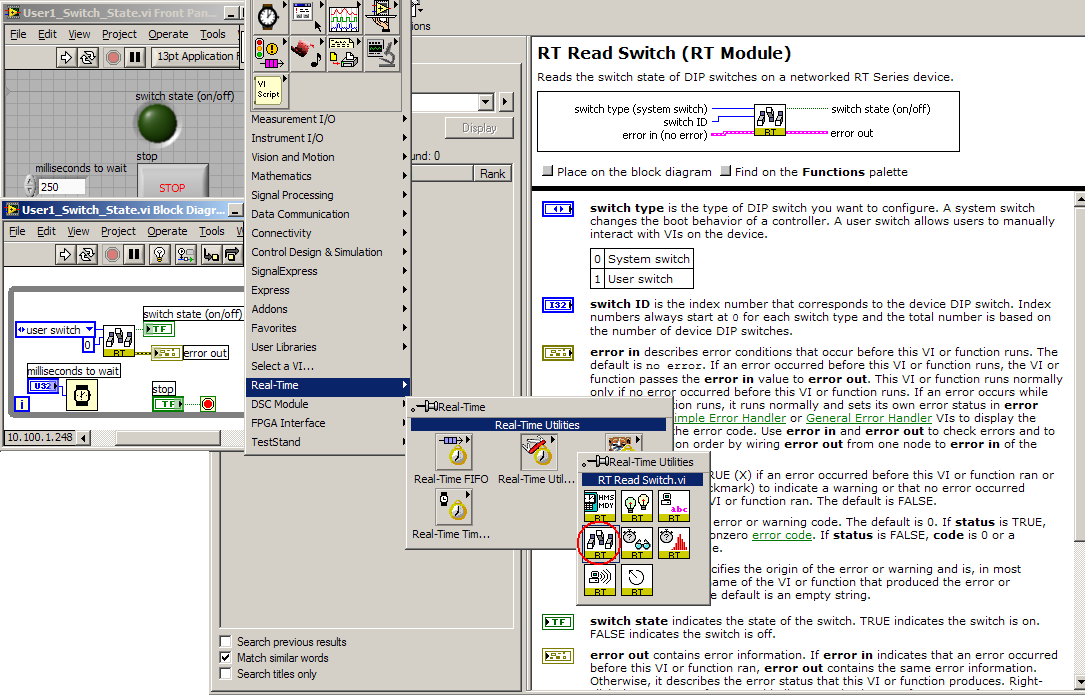The height and width of the screenshot is (695, 1085).
Task: Open the Waveform palette icon
Action: pyautogui.click(x=344, y=16)
